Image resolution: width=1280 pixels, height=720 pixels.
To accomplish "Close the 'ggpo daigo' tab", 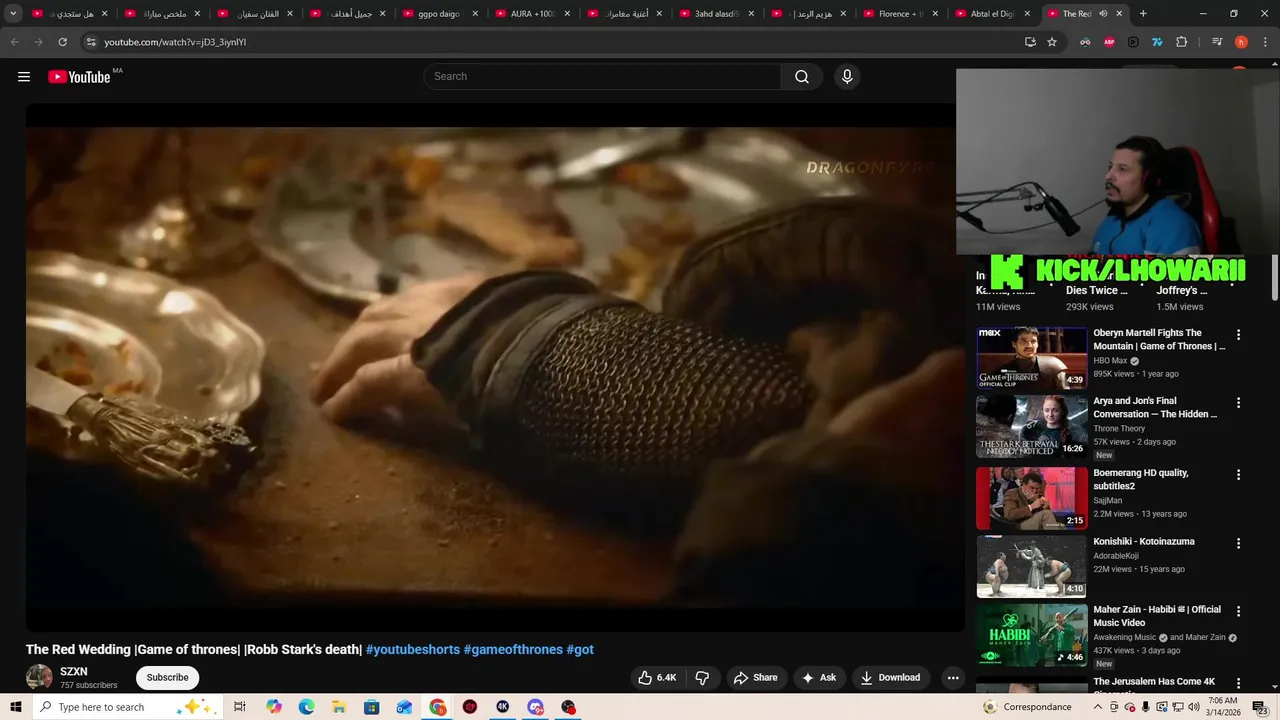I will 475,14.
